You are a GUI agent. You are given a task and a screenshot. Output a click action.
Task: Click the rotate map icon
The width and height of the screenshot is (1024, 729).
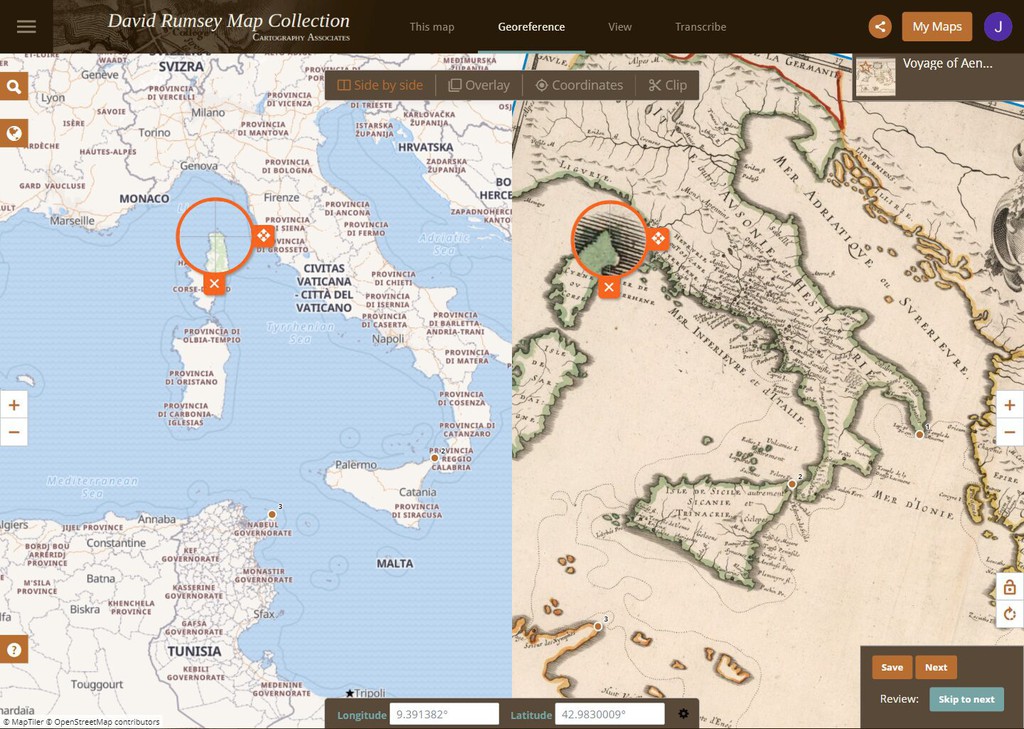click(1010, 614)
